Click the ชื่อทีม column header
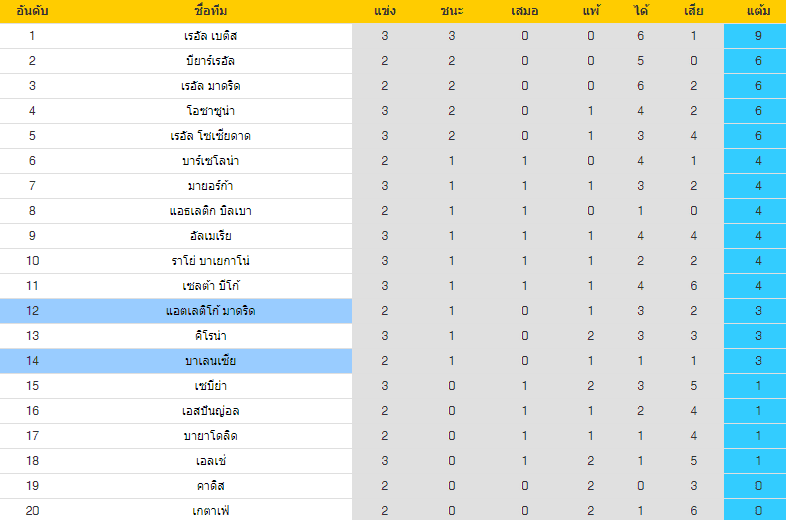 (x=211, y=11)
